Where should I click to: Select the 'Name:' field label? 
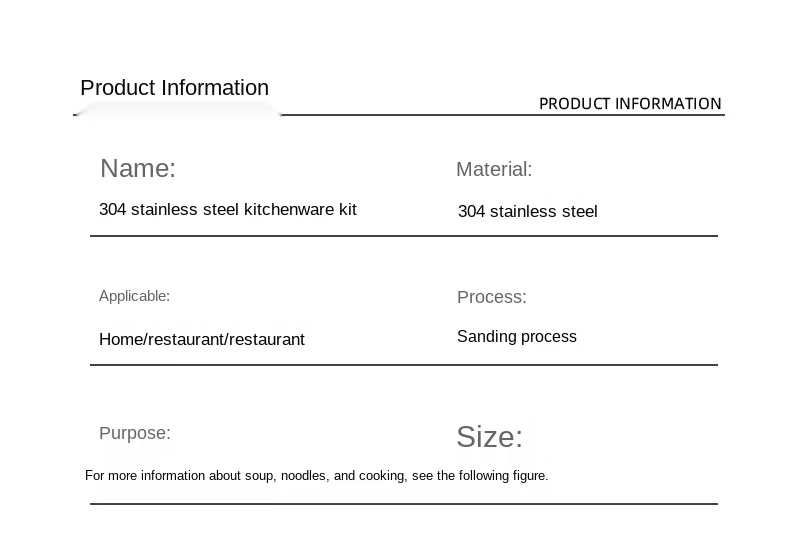coord(138,168)
